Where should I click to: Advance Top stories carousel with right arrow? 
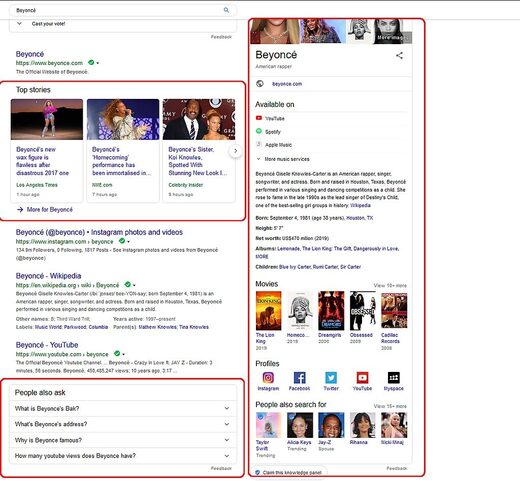[x=235, y=151]
